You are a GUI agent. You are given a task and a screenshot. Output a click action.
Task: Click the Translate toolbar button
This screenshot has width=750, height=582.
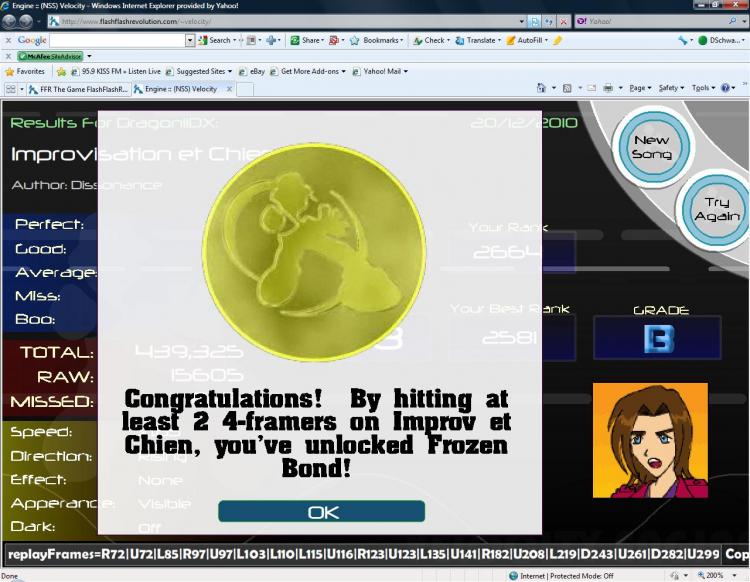point(477,41)
